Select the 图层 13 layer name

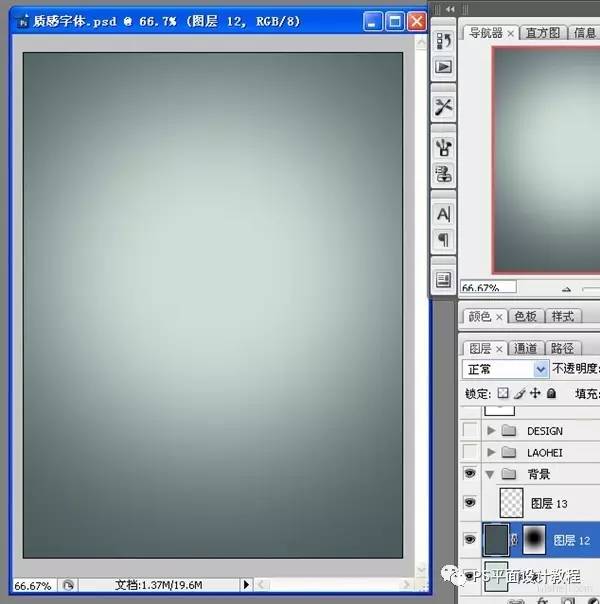pos(549,503)
